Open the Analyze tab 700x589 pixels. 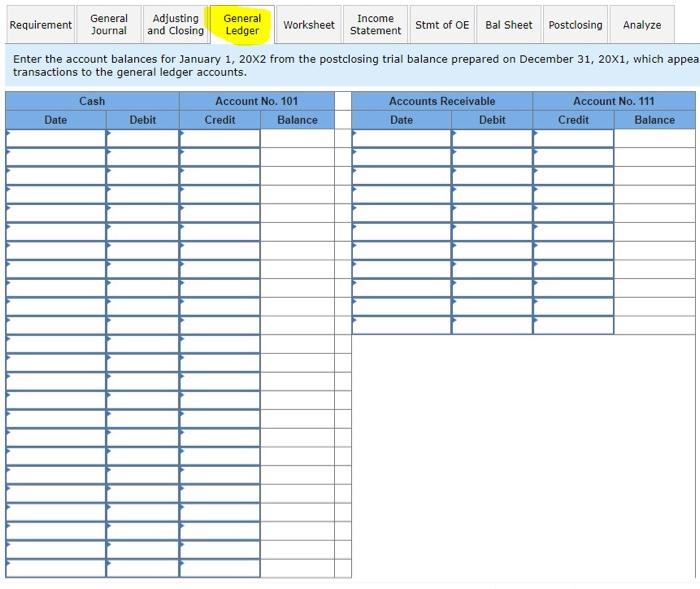coord(642,25)
